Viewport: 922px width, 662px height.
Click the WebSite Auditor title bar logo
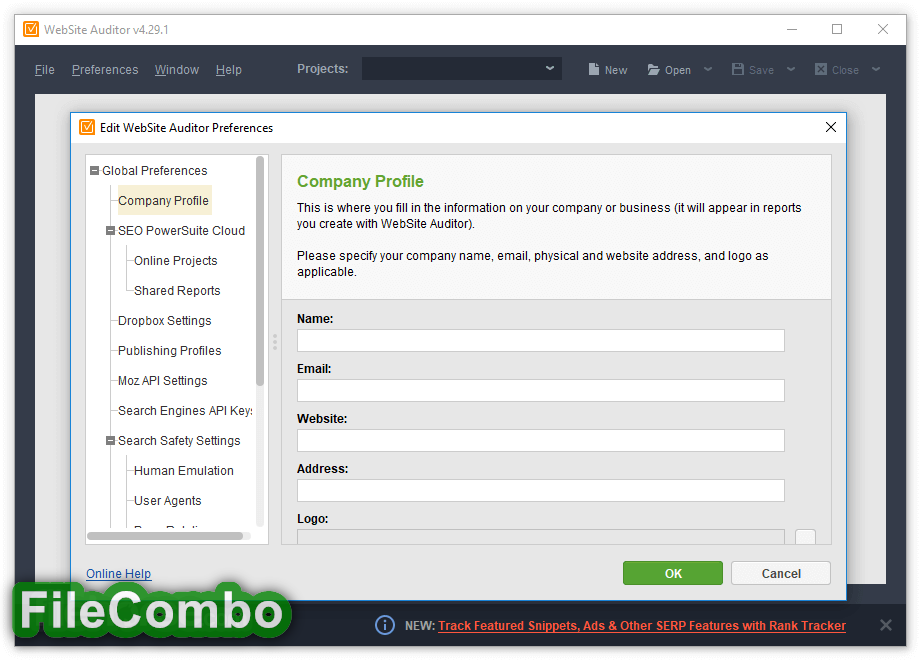(31, 29)
